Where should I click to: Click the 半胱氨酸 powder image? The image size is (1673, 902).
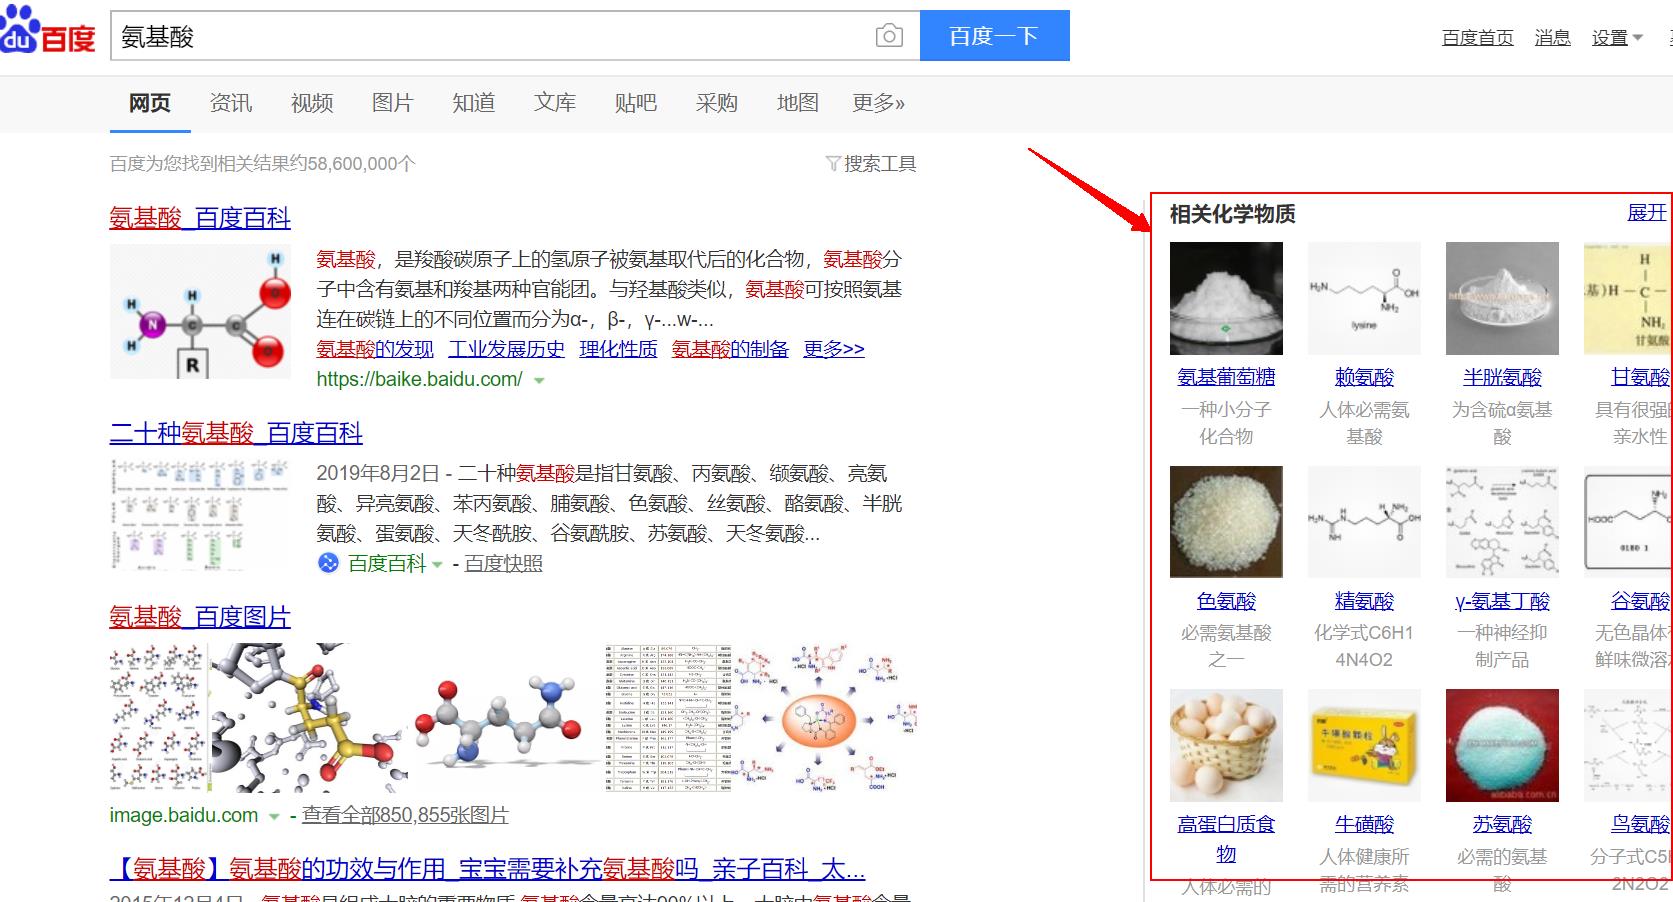coord(1502,298)
